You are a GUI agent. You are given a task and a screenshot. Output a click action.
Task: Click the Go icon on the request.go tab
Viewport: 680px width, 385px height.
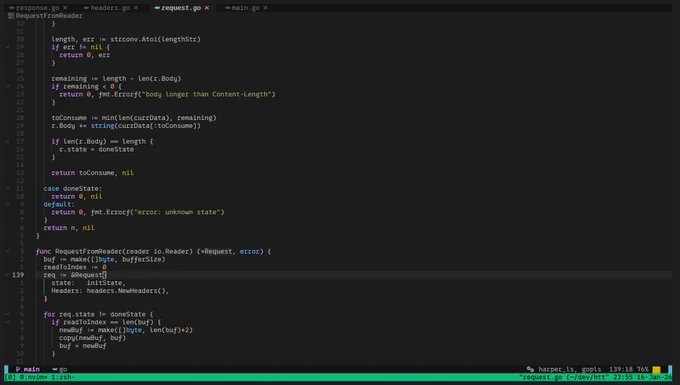tap(157, 8)
